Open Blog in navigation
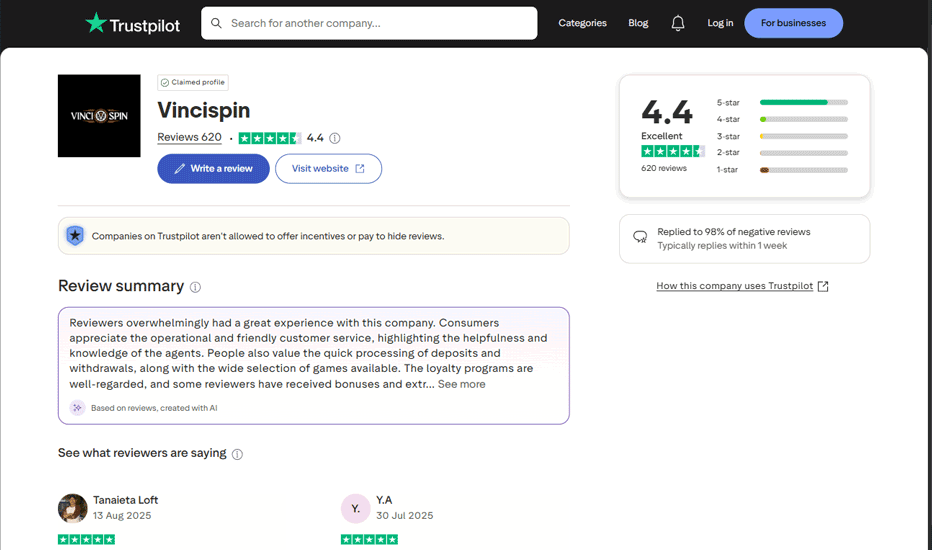The image size is (932, 550). click(638, 23)
